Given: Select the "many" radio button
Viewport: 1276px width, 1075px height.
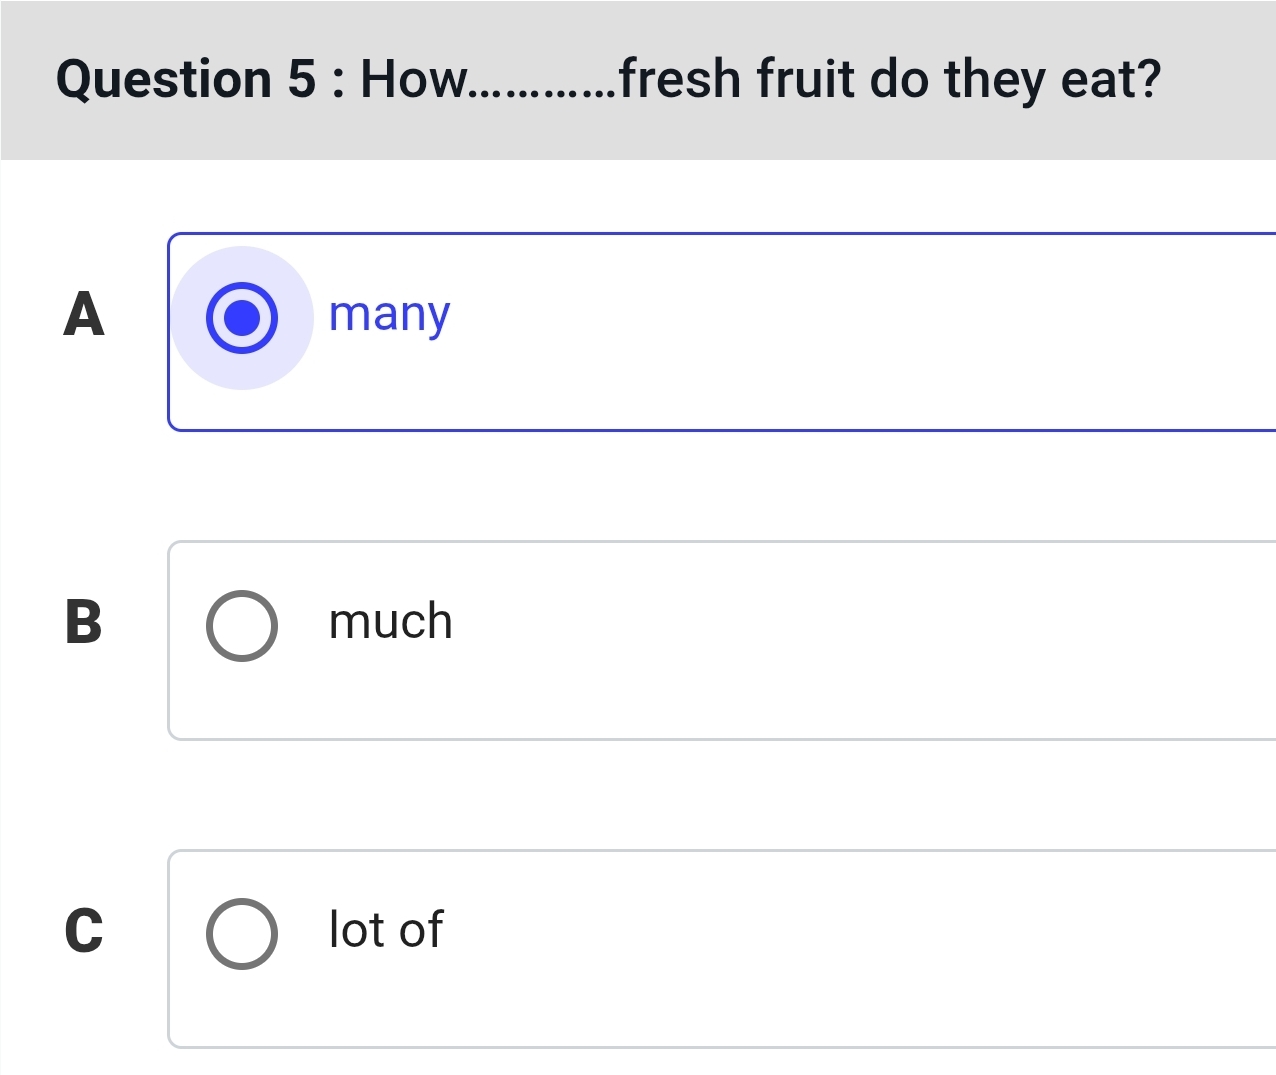Looking at the screenshot, I should point(242,318).
